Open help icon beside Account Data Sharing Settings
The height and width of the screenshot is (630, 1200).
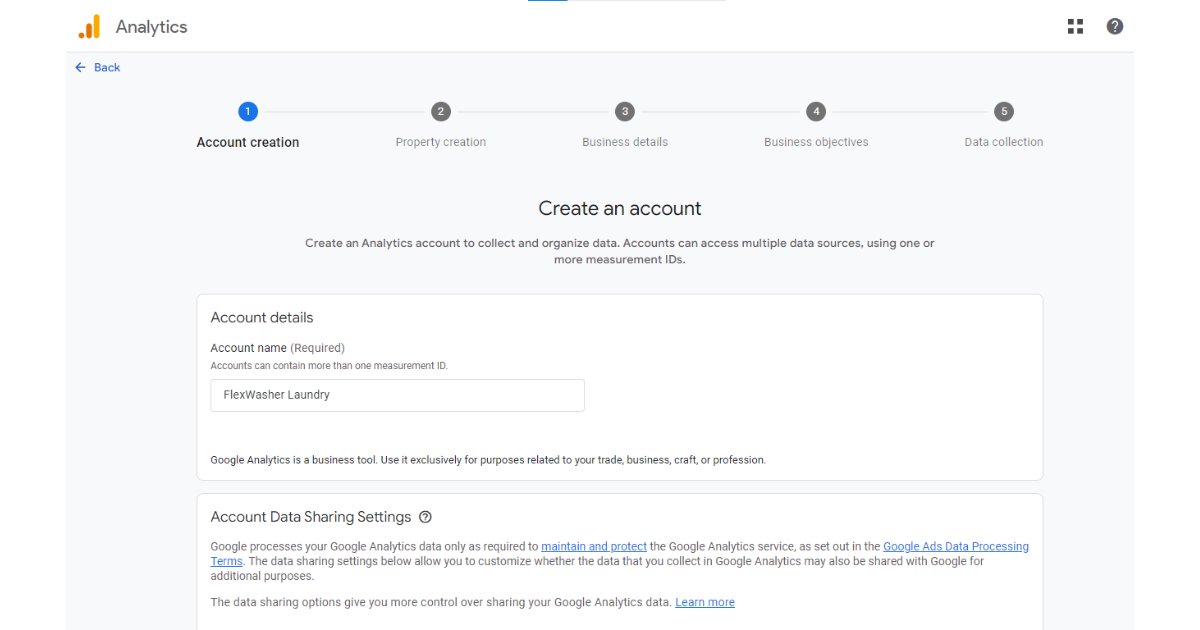(425, 517)
